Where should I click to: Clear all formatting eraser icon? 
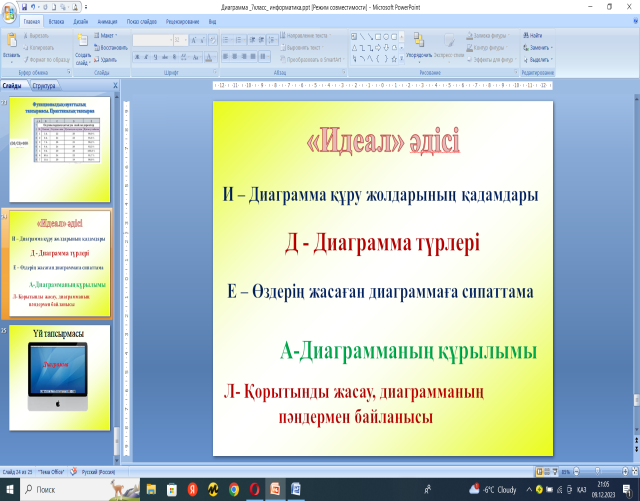point(213,40)
